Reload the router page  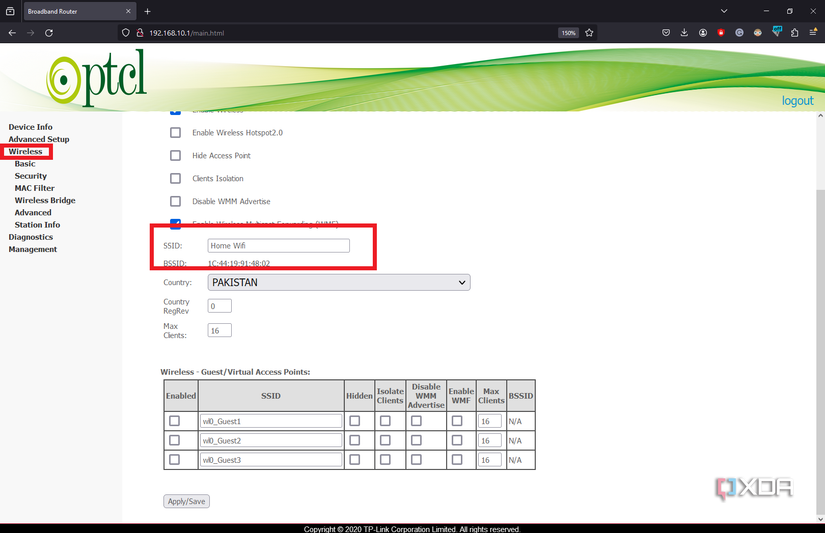click(49, 33)
